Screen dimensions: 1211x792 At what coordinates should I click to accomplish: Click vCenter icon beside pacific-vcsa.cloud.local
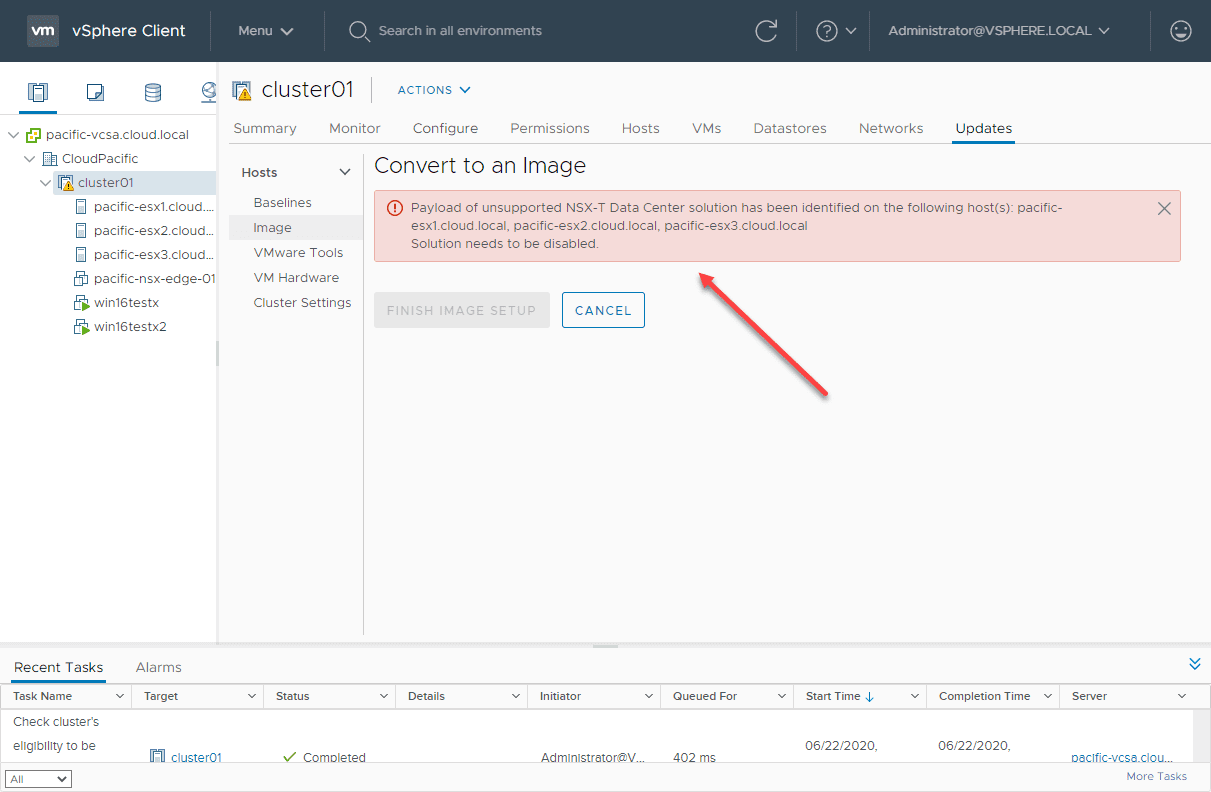[x=34, y=135]
